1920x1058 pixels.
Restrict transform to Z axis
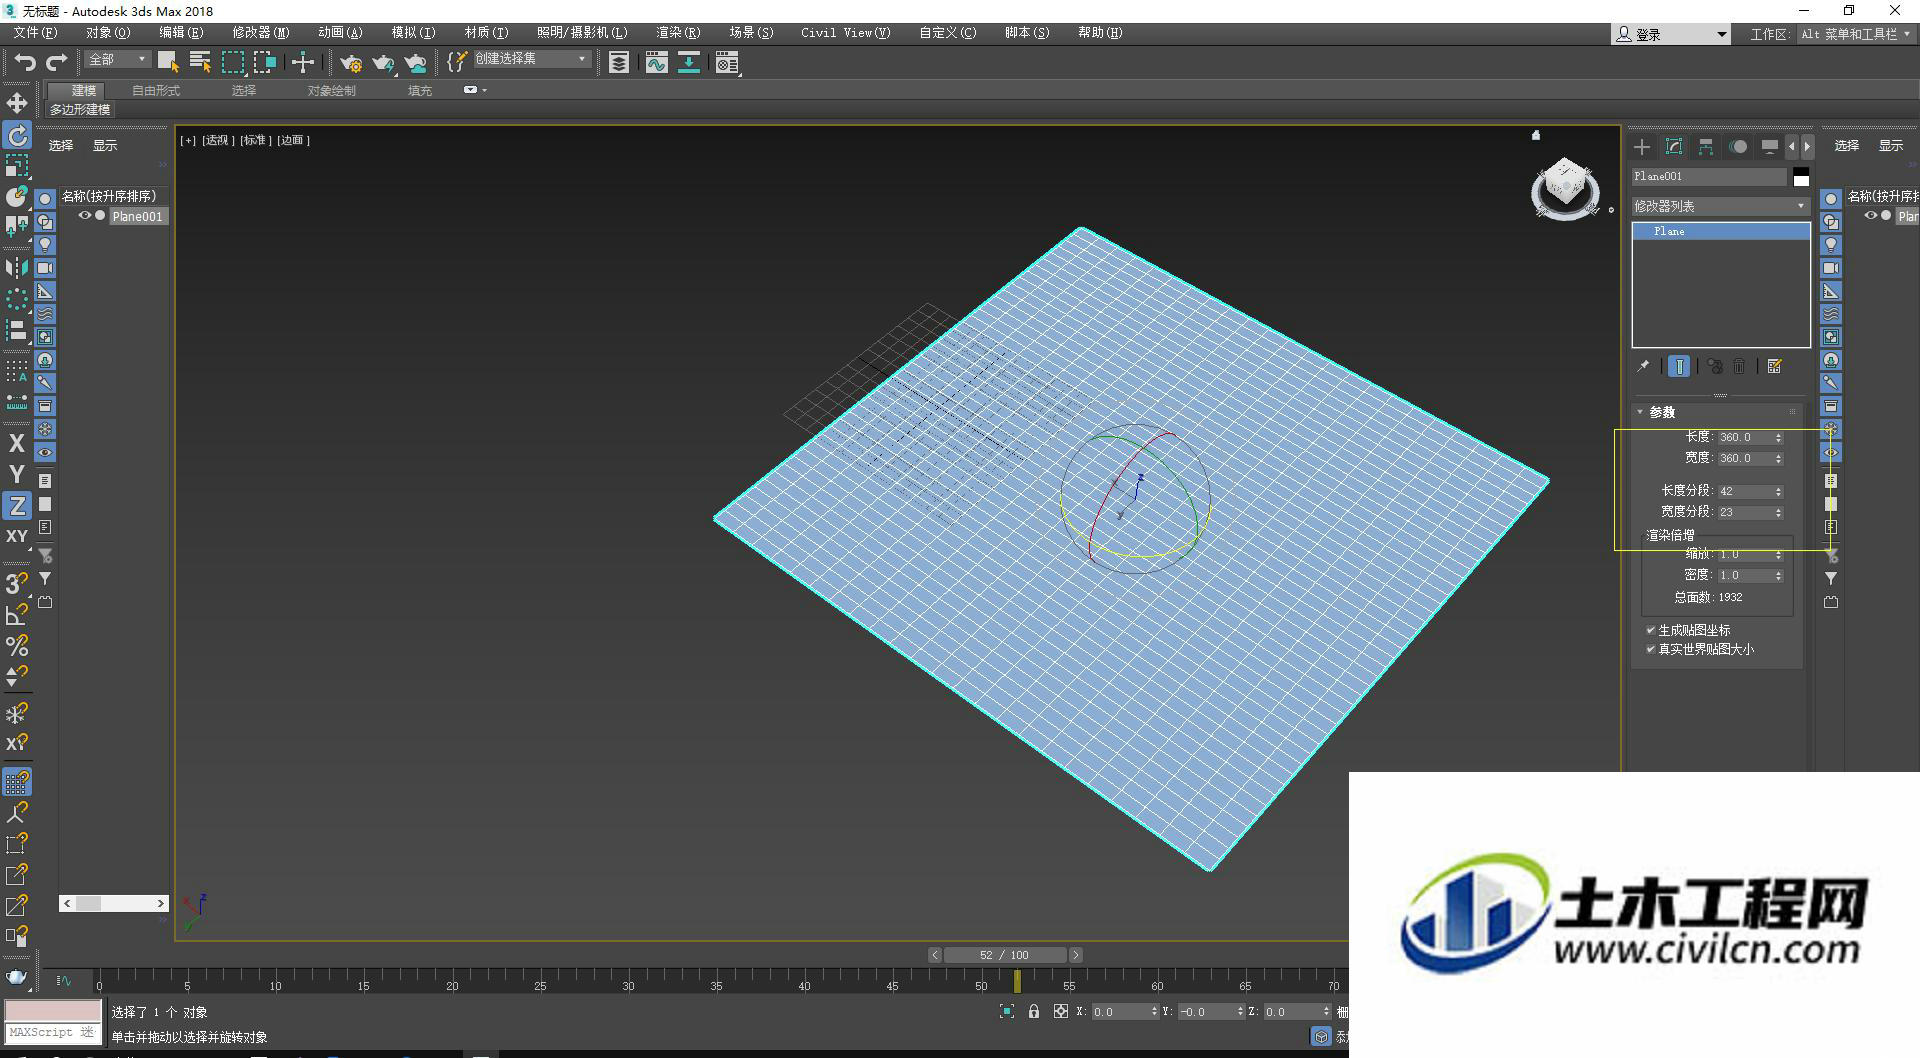(17, 505)
